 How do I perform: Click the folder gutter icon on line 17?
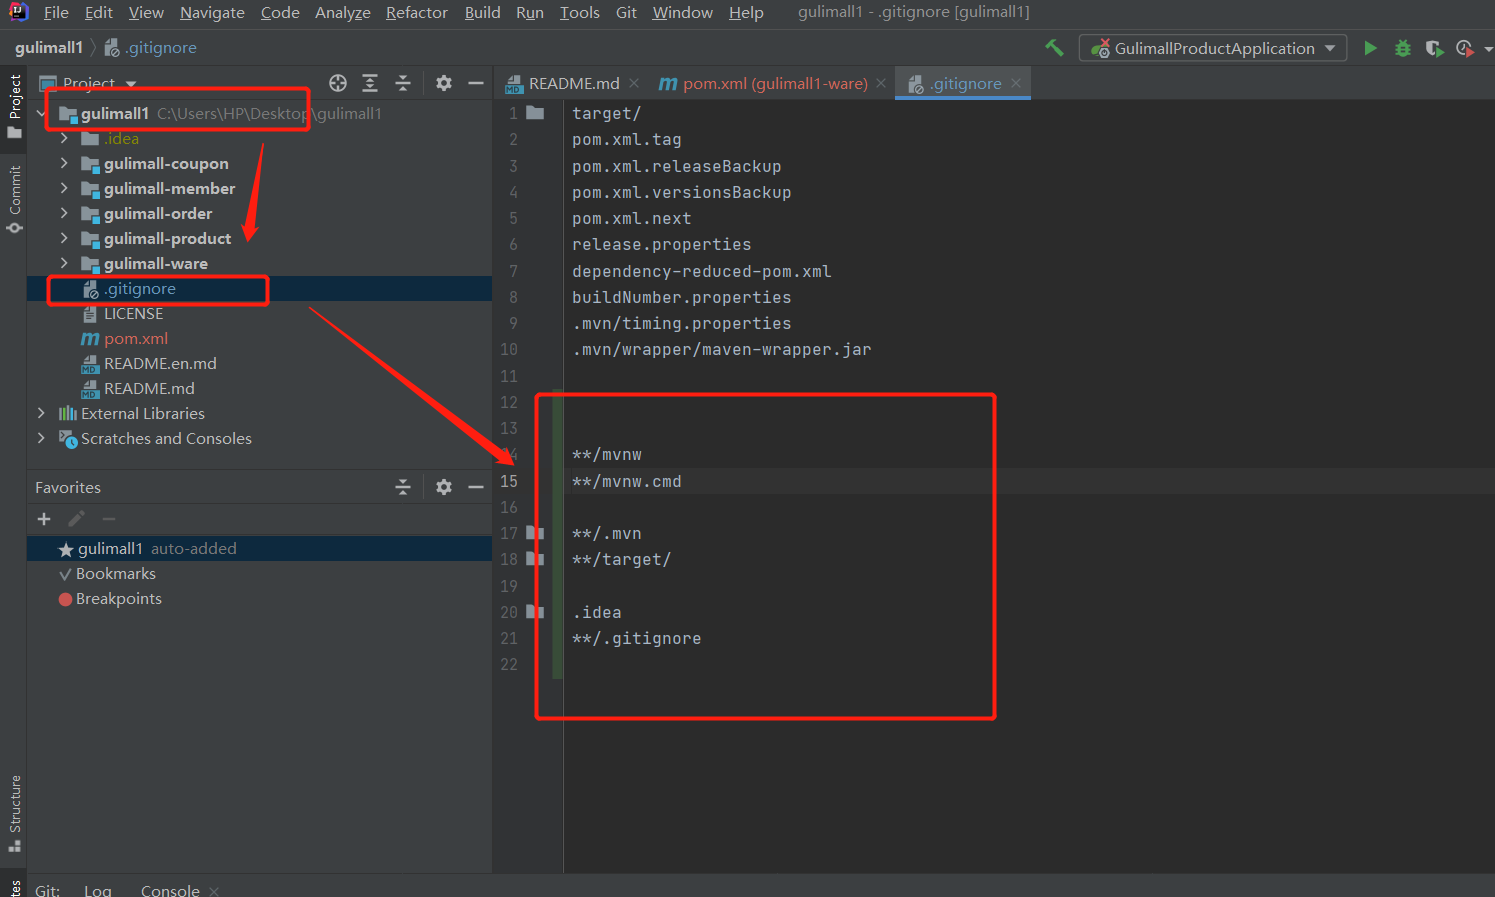[535, 533]
